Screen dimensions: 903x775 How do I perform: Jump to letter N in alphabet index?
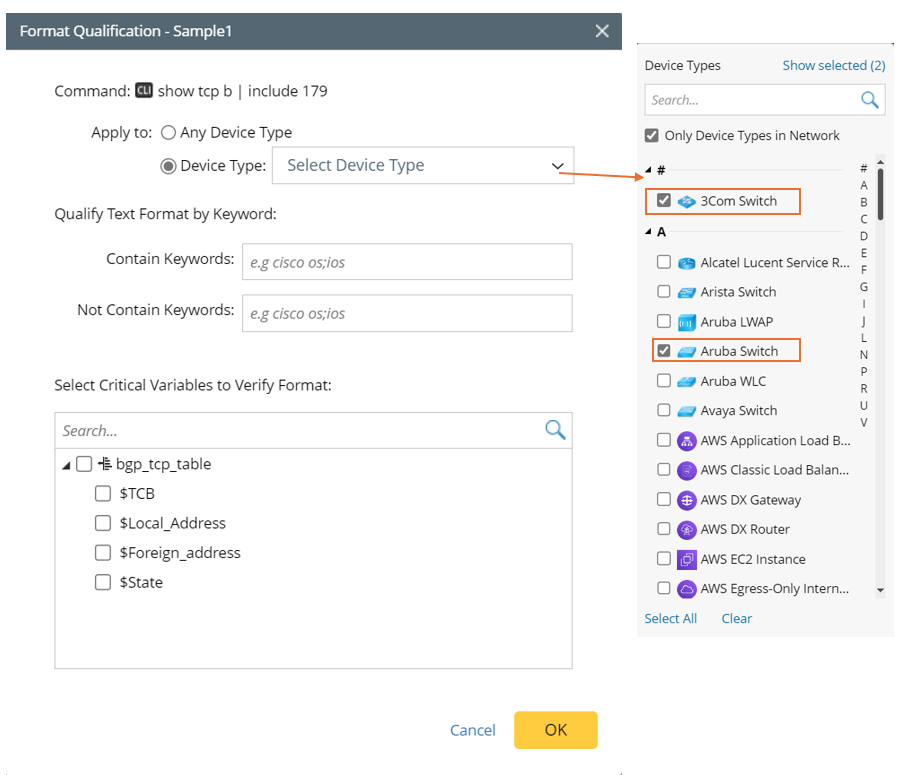pyautogui.click(x=864, y=355)
